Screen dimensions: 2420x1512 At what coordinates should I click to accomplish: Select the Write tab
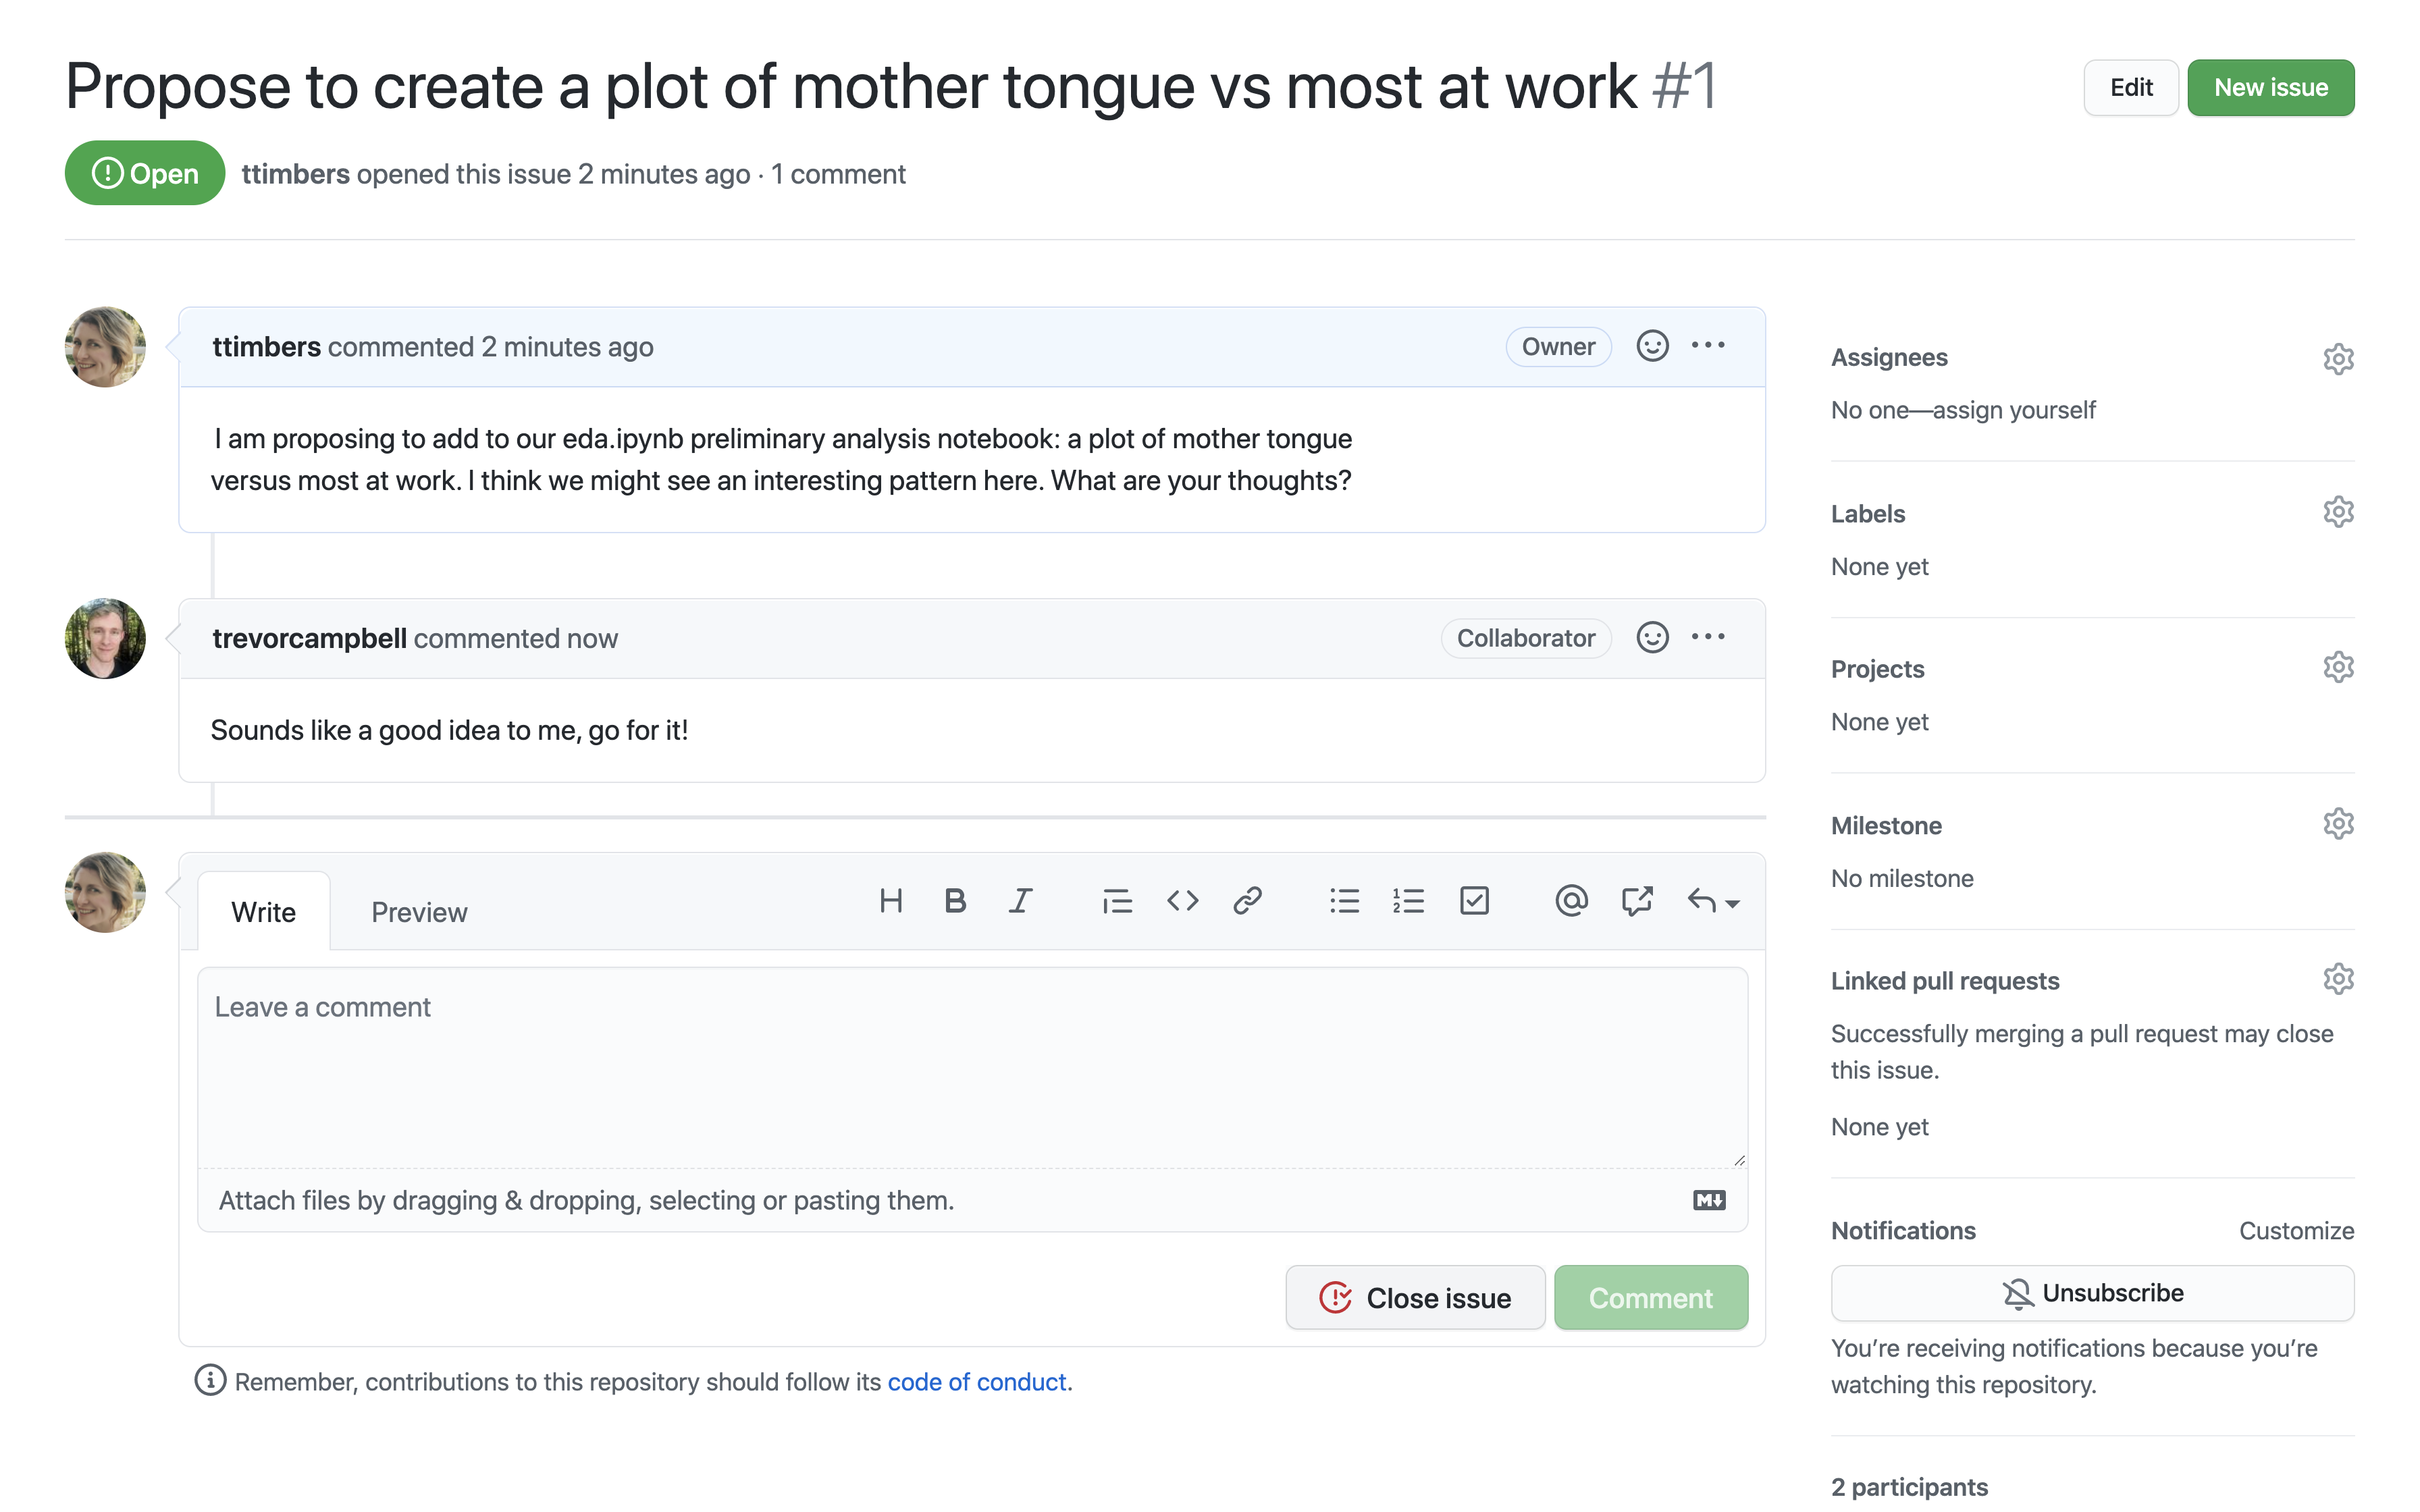[263, 912]
